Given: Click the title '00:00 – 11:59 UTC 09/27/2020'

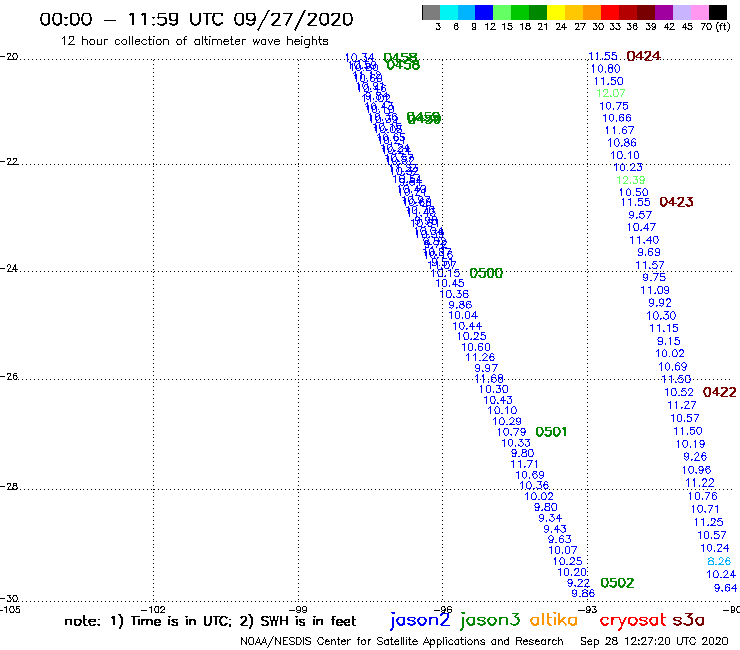Looking at the screenshot, I should coord(196,19).
